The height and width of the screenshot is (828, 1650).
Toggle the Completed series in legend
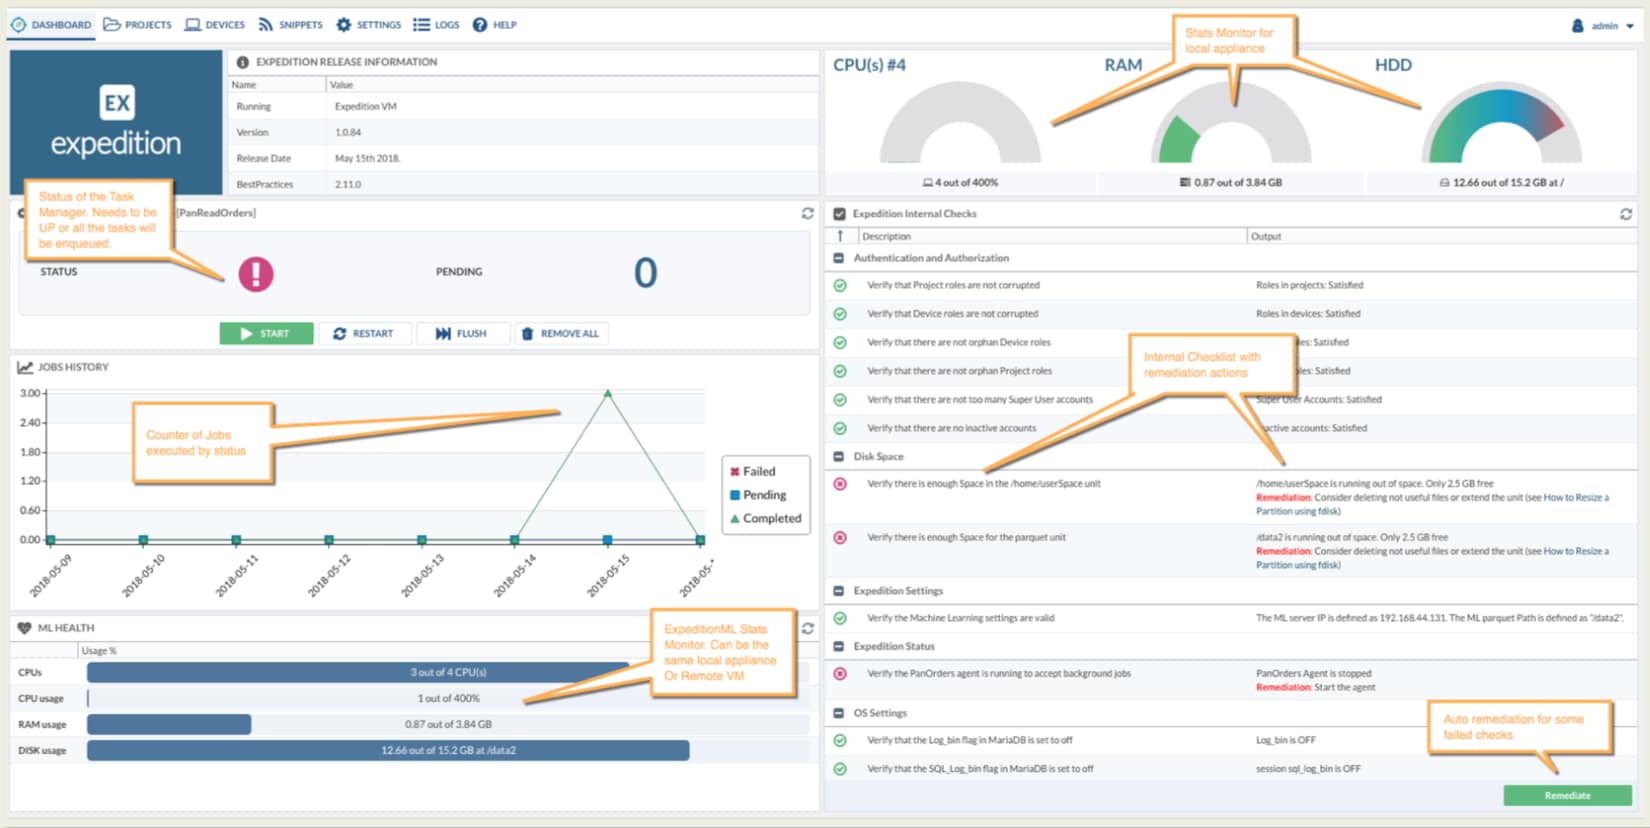click(x=766, y=518)
